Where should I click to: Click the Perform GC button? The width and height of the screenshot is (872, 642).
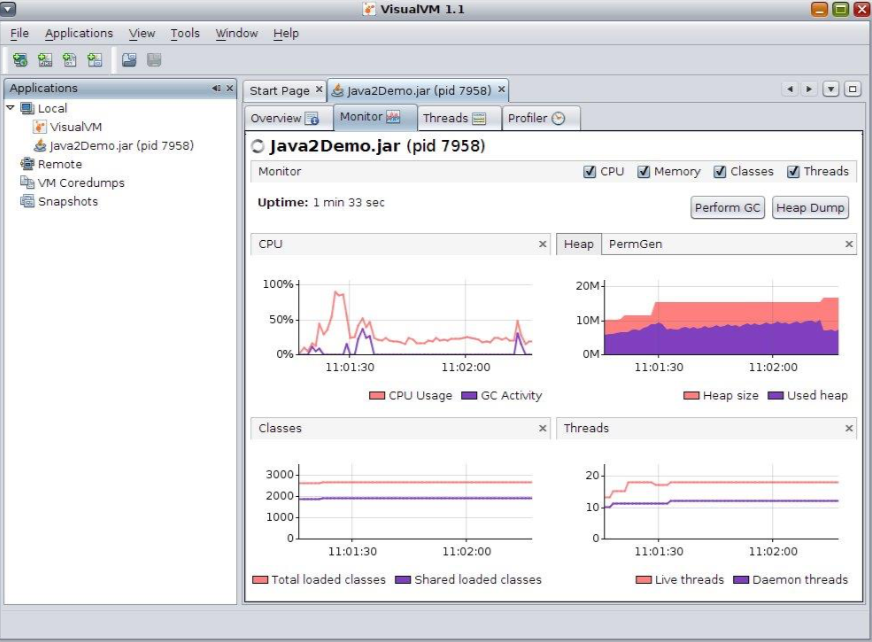[x=727, y=208]
